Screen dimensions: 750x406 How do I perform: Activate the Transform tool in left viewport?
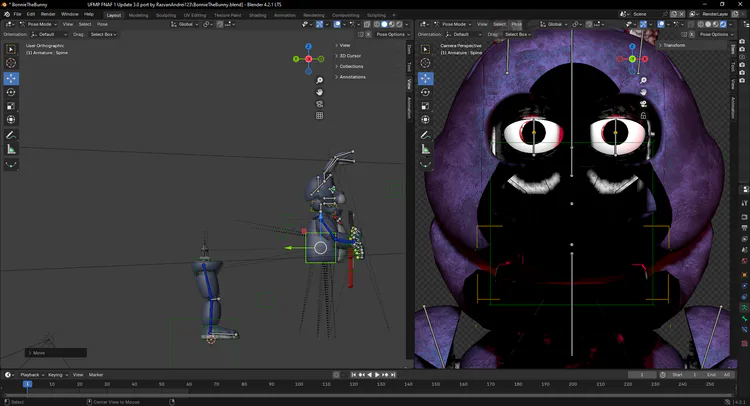click(11, 120)
